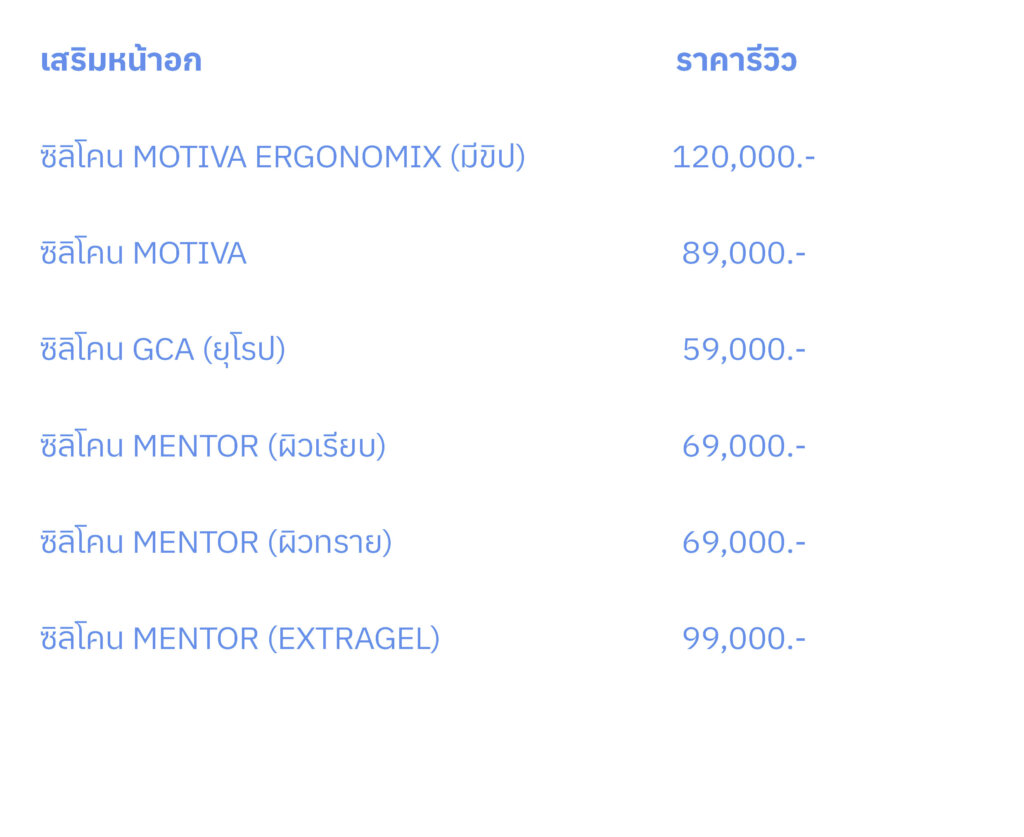1024x837 pixels.
Task: Click the 120,000.- price
Action: point(743,157)
